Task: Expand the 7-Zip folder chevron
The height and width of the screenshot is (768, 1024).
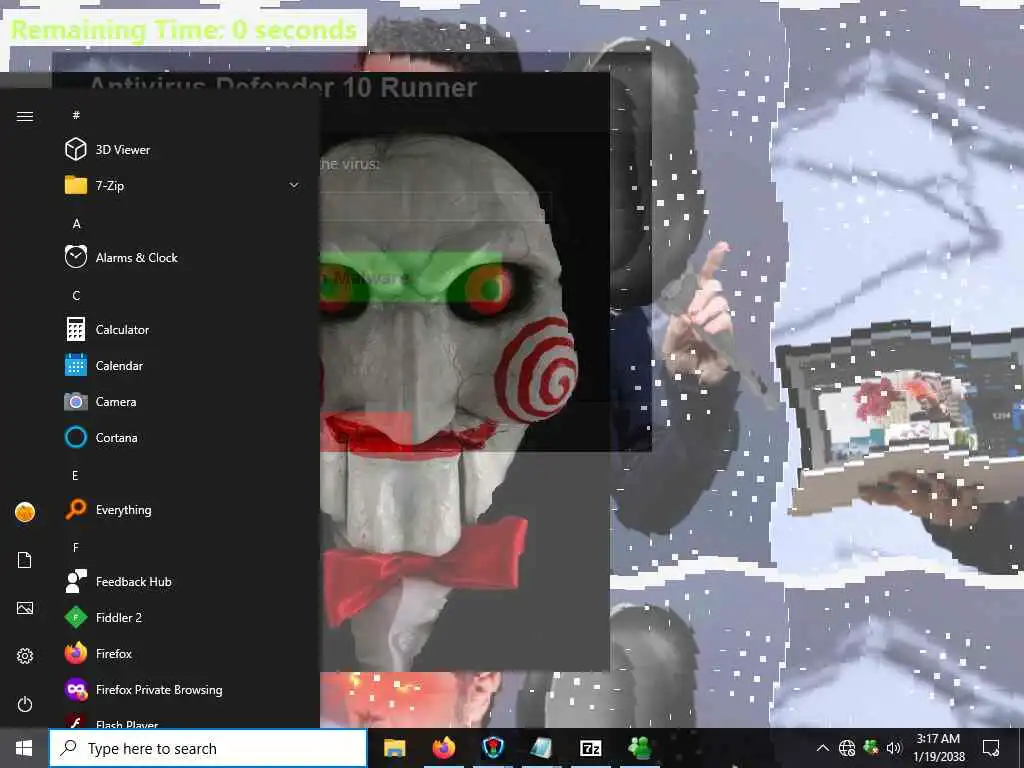Action: point(294,185)
